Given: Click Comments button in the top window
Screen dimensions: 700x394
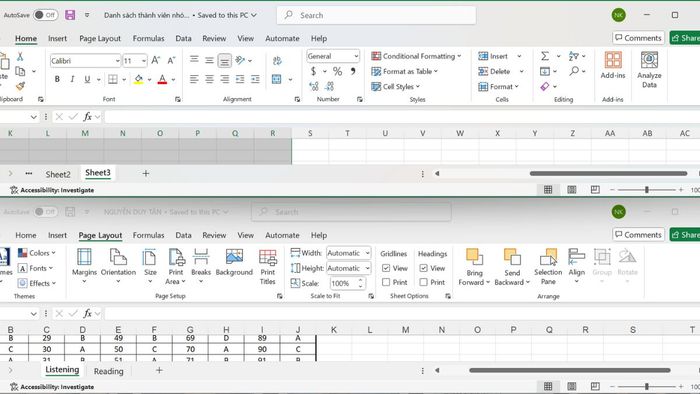Looking at the screenshot, I should (638, 38).
